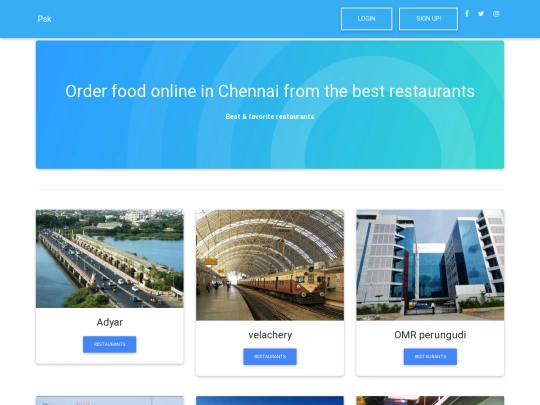Open the partially visible bottom-left location card
Screen dimensions: 540x405
[110, 401]
